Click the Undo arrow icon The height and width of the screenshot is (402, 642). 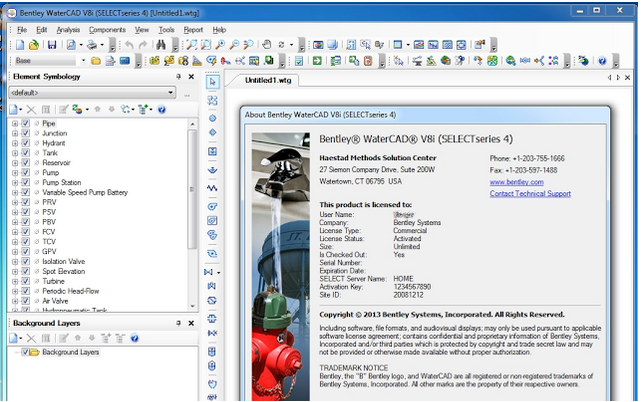pos(129,45)
